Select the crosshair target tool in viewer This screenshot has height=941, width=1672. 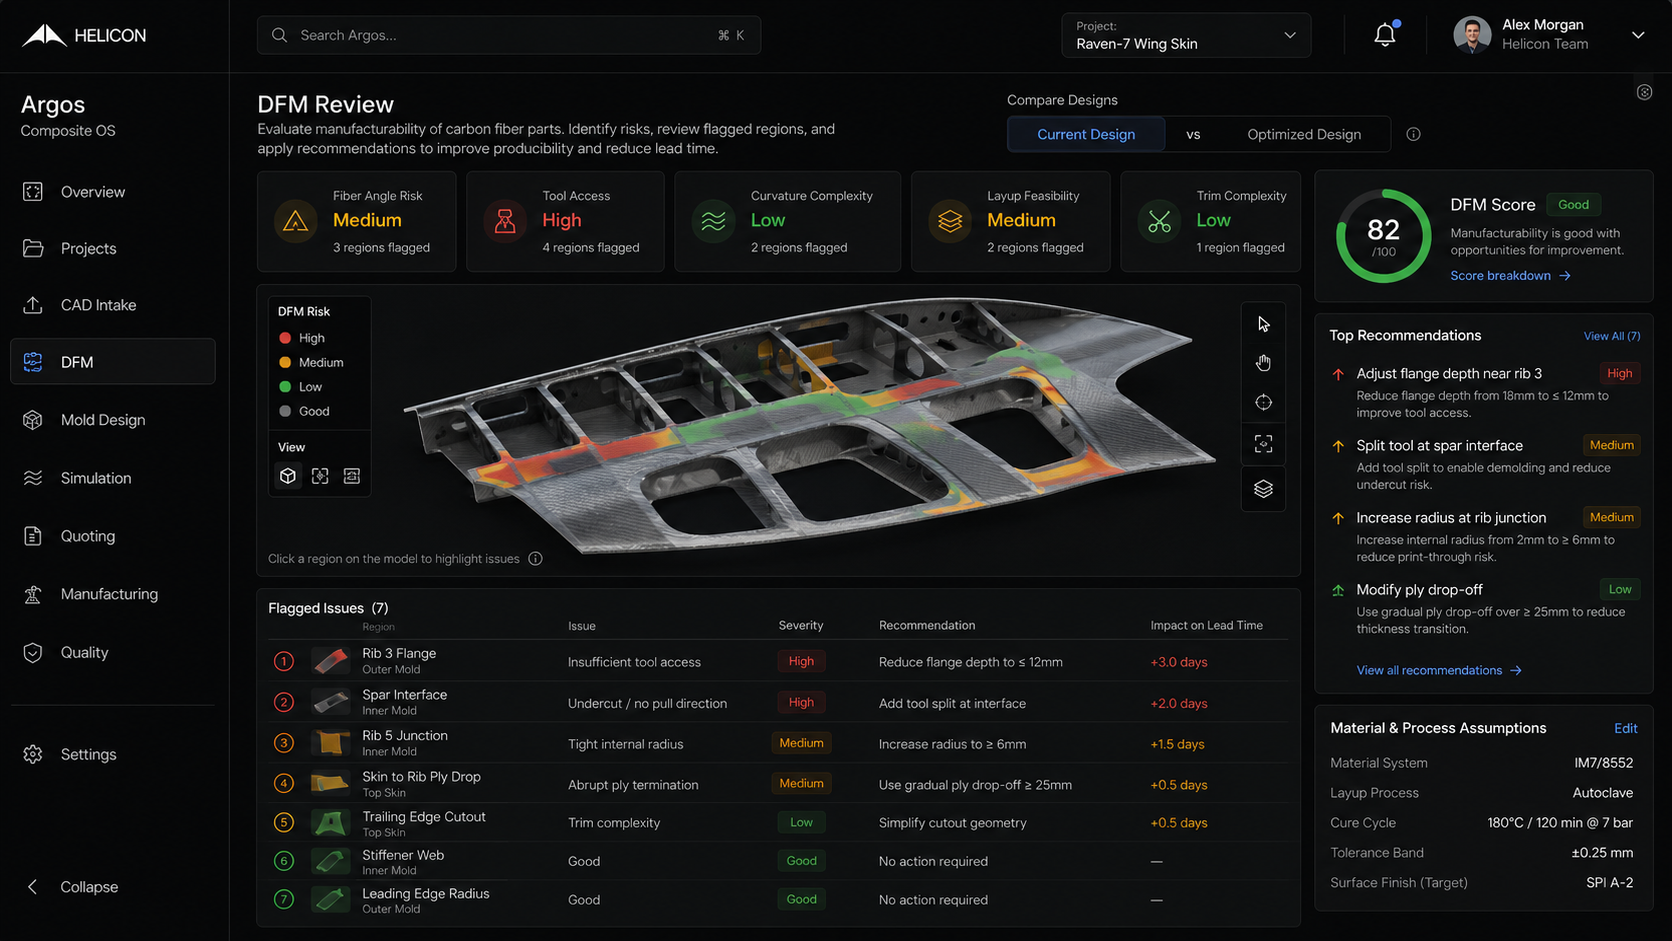coord(1264,402)
